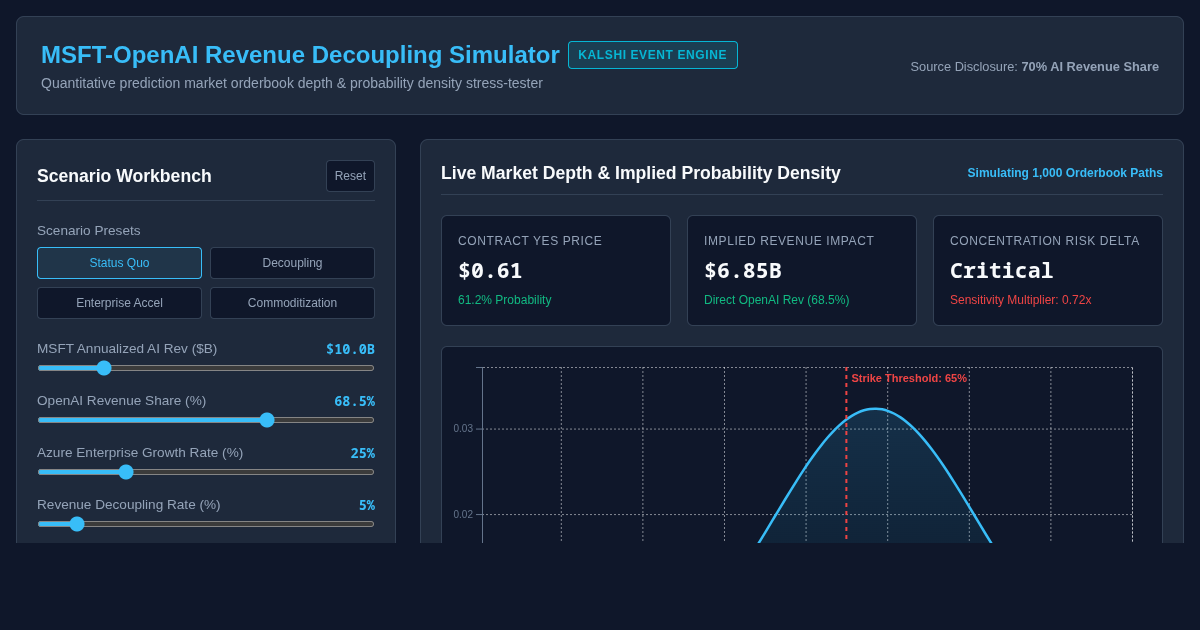Click the Source Disclosure text in header
The width and height of the screenshot is (1200, 630).
pyautogui.click(x=1034, y=66)
